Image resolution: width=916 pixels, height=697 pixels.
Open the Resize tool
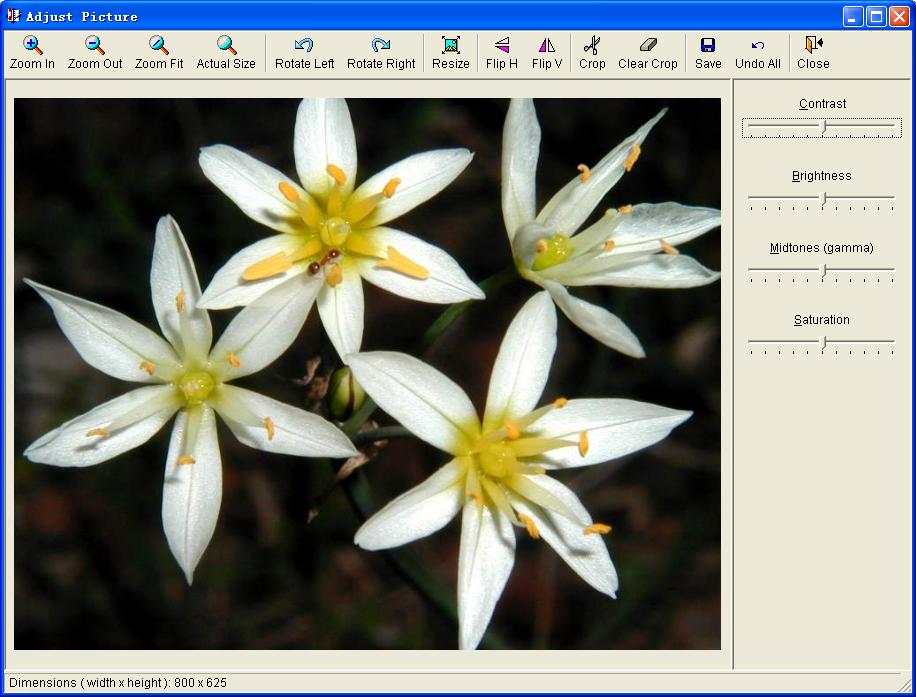(x=450, y=46)
